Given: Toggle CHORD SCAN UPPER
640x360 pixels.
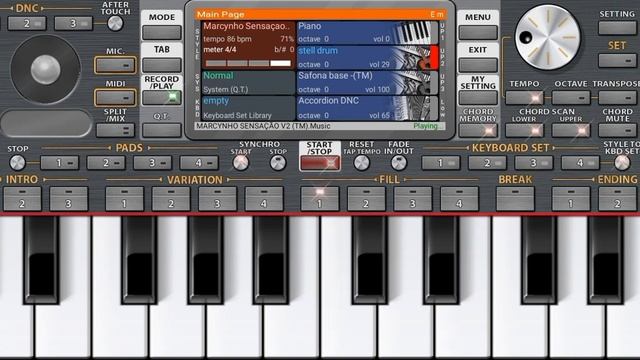Looking at the screenshot, I should [x=571, y=131].
